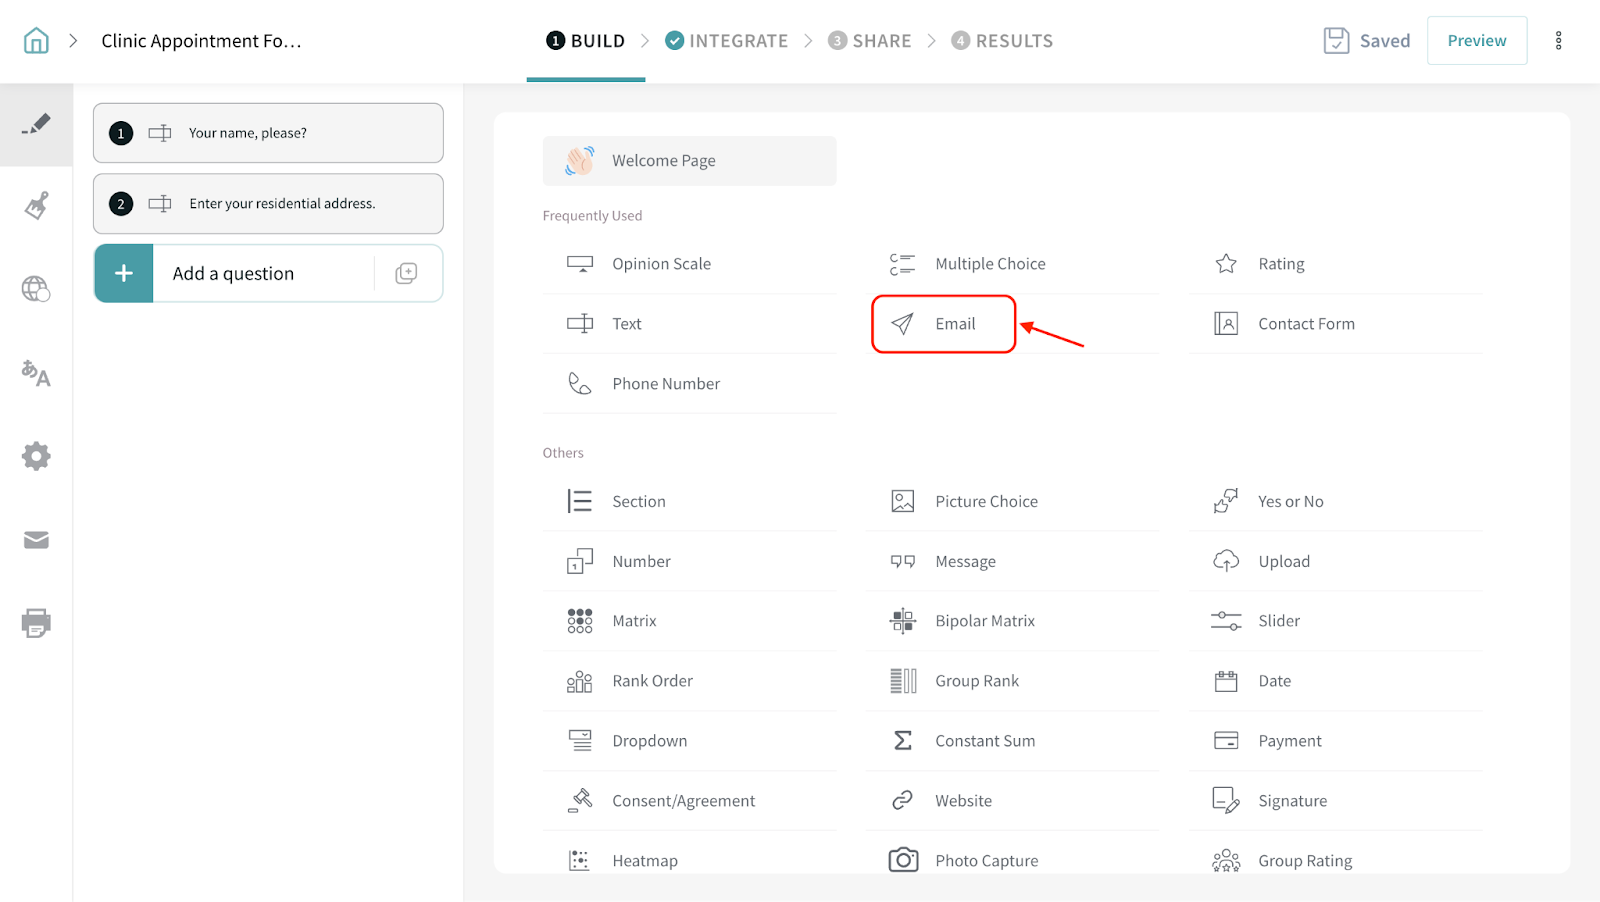Switch to the INTEGRATE step tab

point(727,41)
